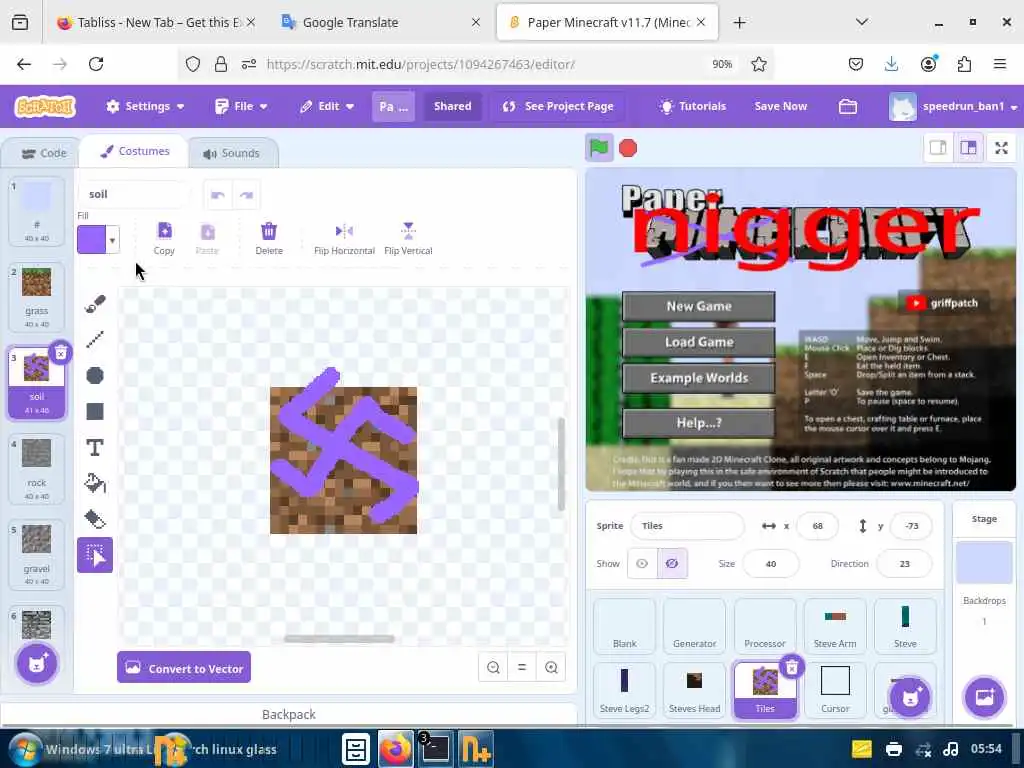The height and width of the screenshot is (768, 1024).
Task: Open Tutorials
Action: [692, 106]
